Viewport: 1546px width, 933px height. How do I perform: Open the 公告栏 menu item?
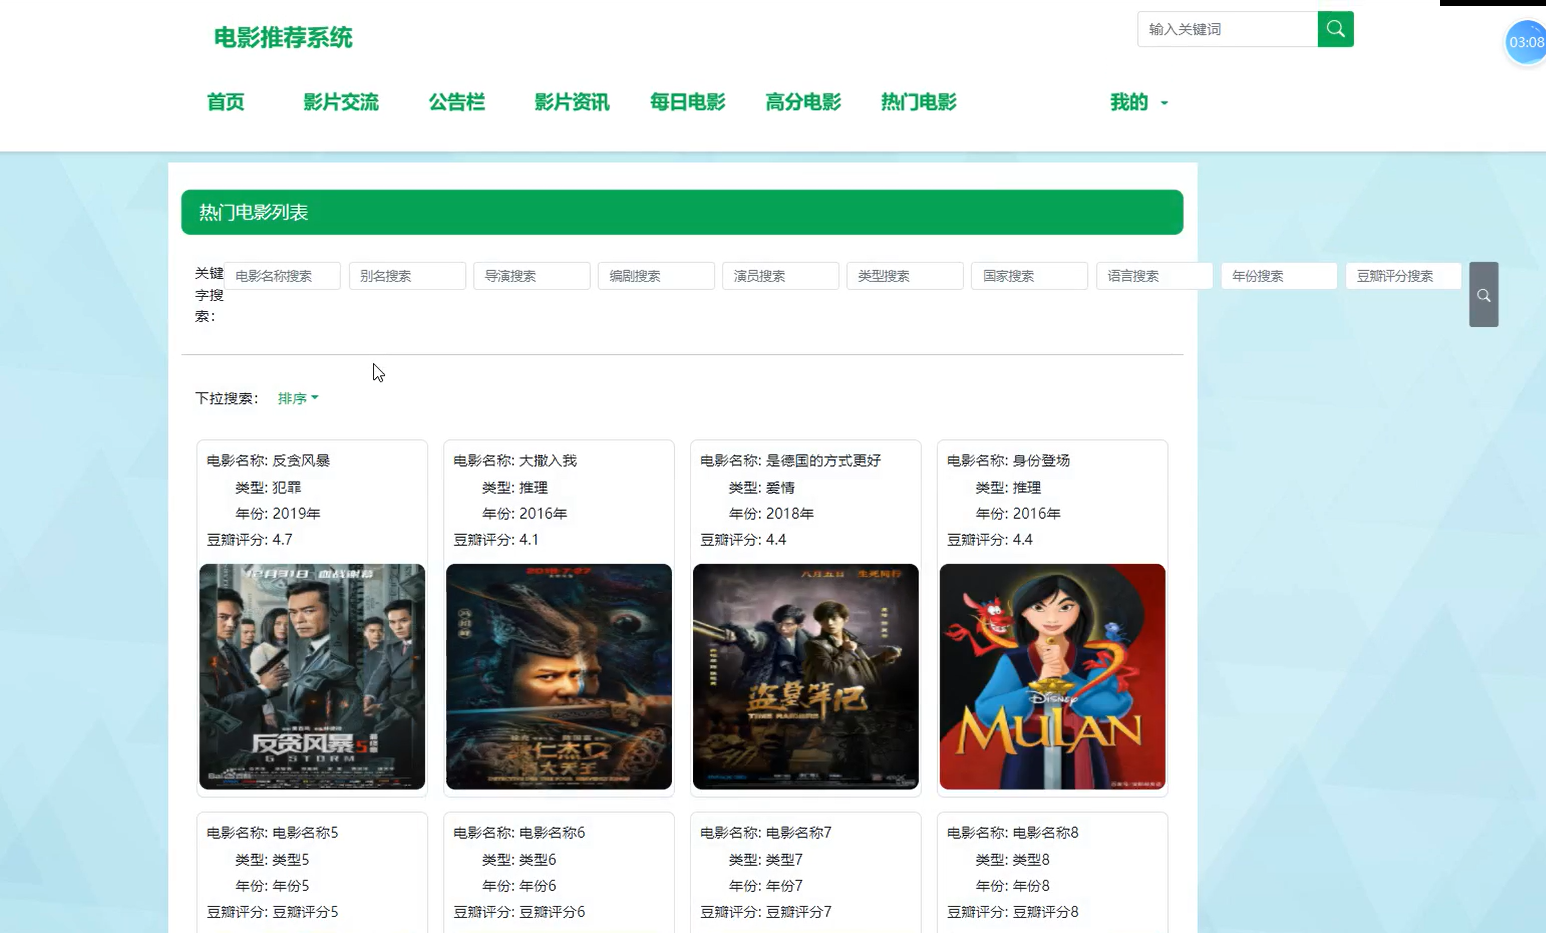click(457, 102)
